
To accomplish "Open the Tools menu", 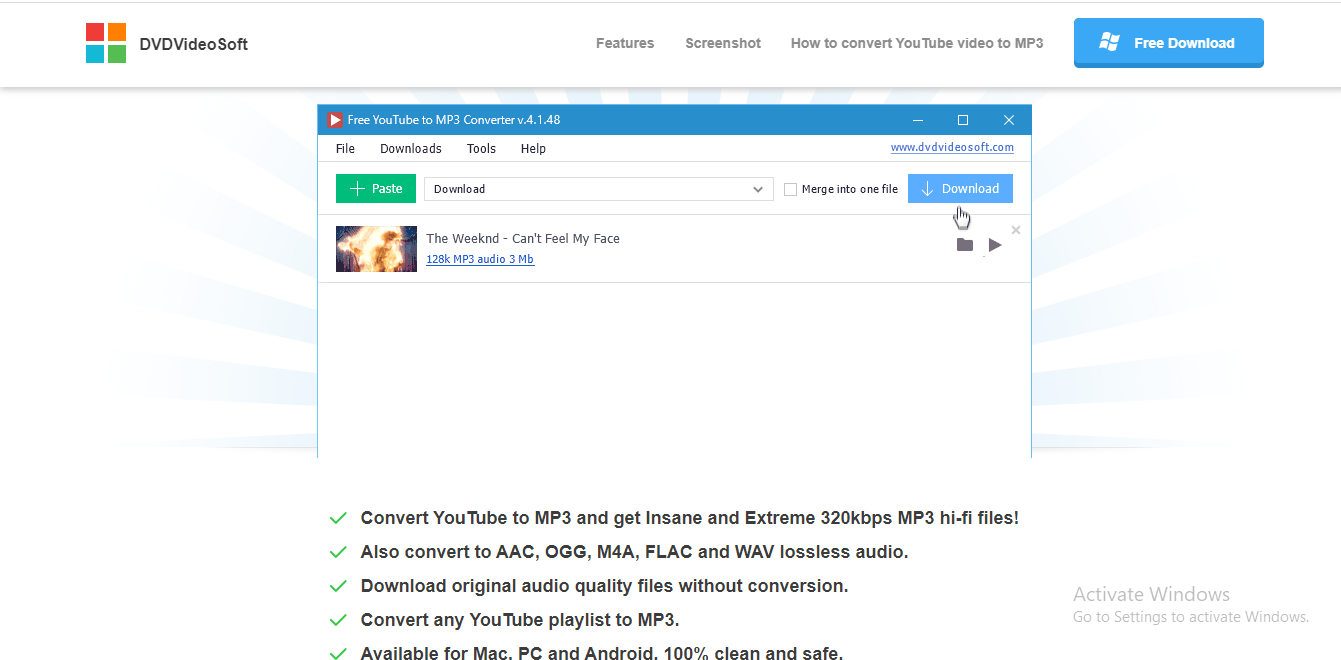I will coord(481,148).
